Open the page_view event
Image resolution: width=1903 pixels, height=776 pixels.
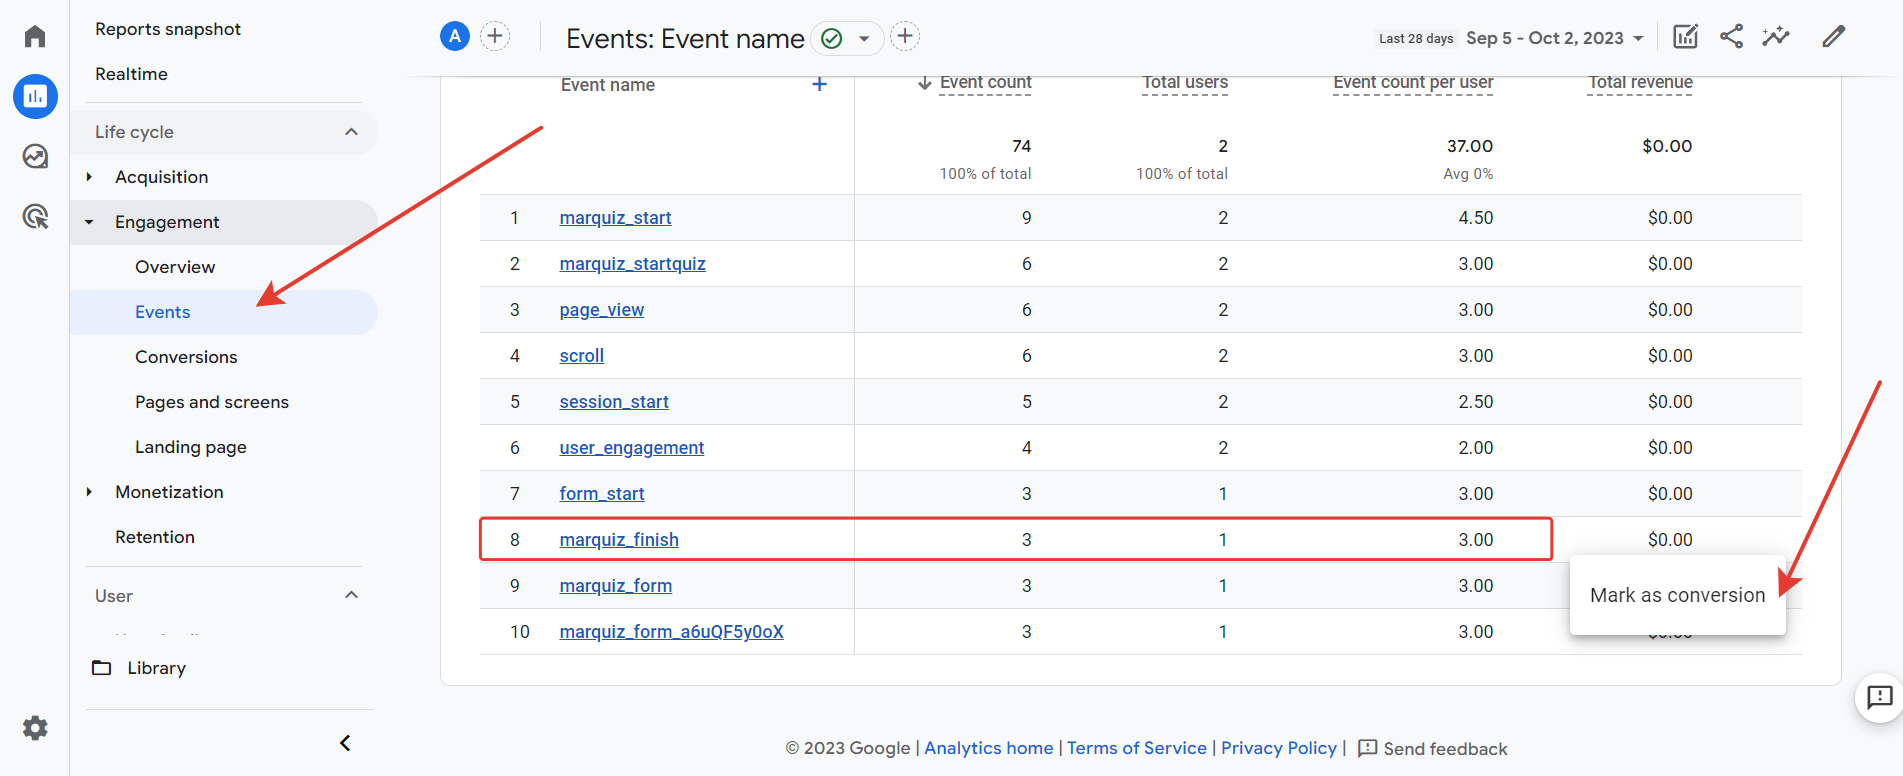pyautogui.click(x=601, y=310)
